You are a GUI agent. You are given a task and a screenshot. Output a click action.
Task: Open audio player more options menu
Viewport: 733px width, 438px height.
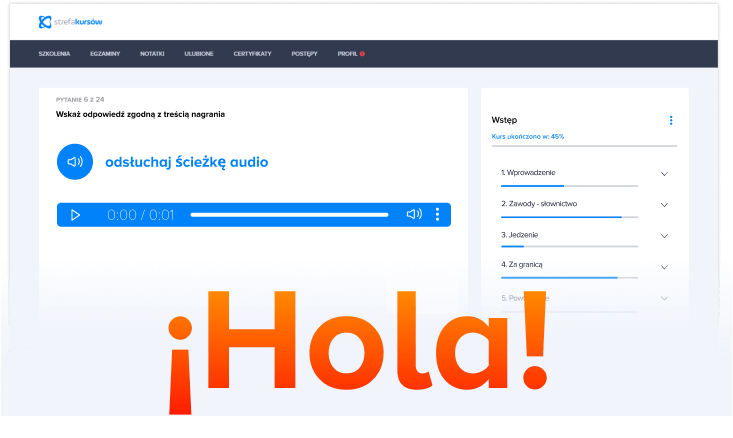point(437,215)
